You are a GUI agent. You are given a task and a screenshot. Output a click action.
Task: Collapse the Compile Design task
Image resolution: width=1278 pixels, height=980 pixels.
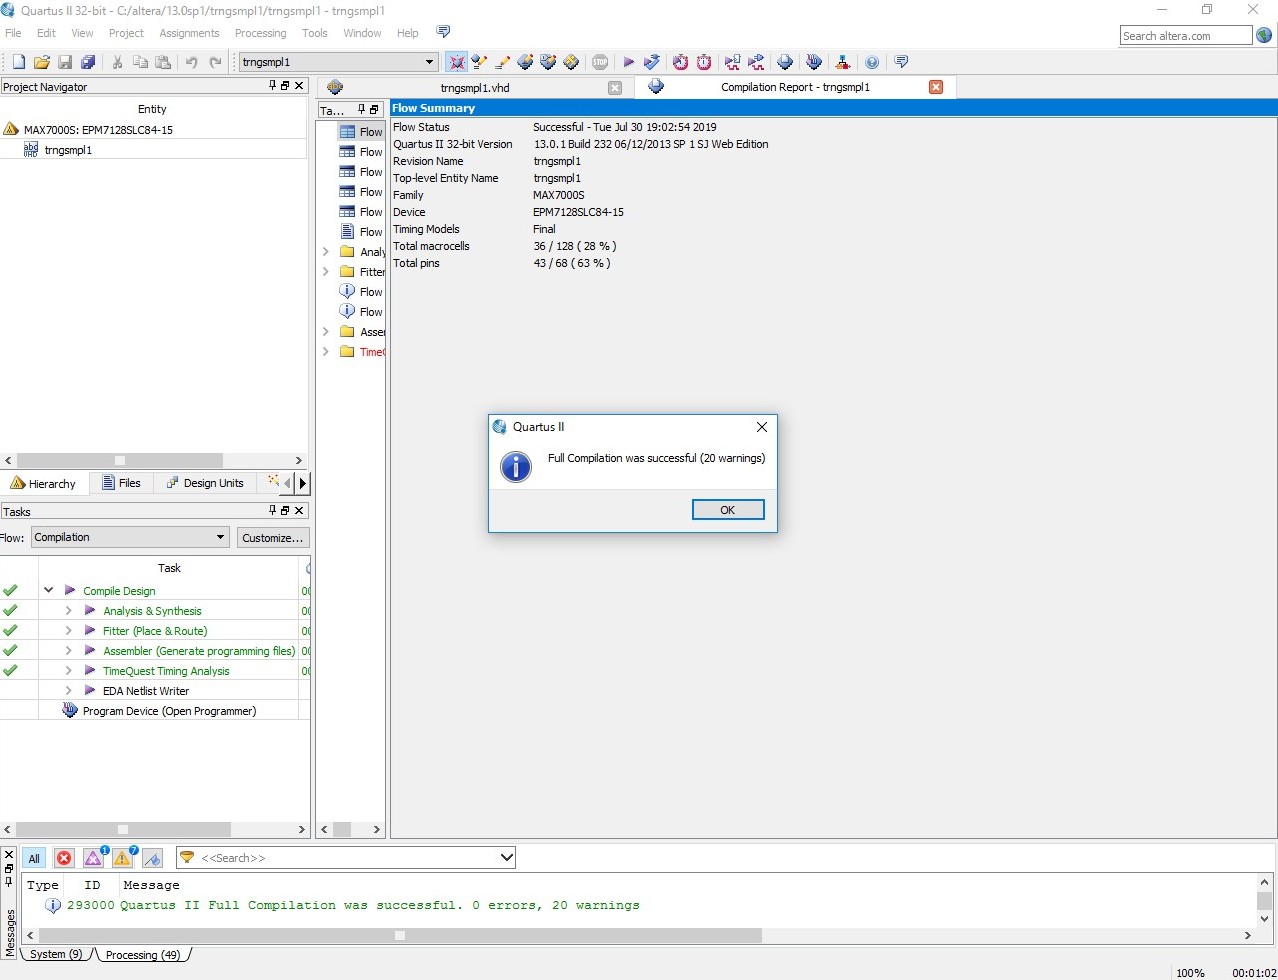click(48, 591)
